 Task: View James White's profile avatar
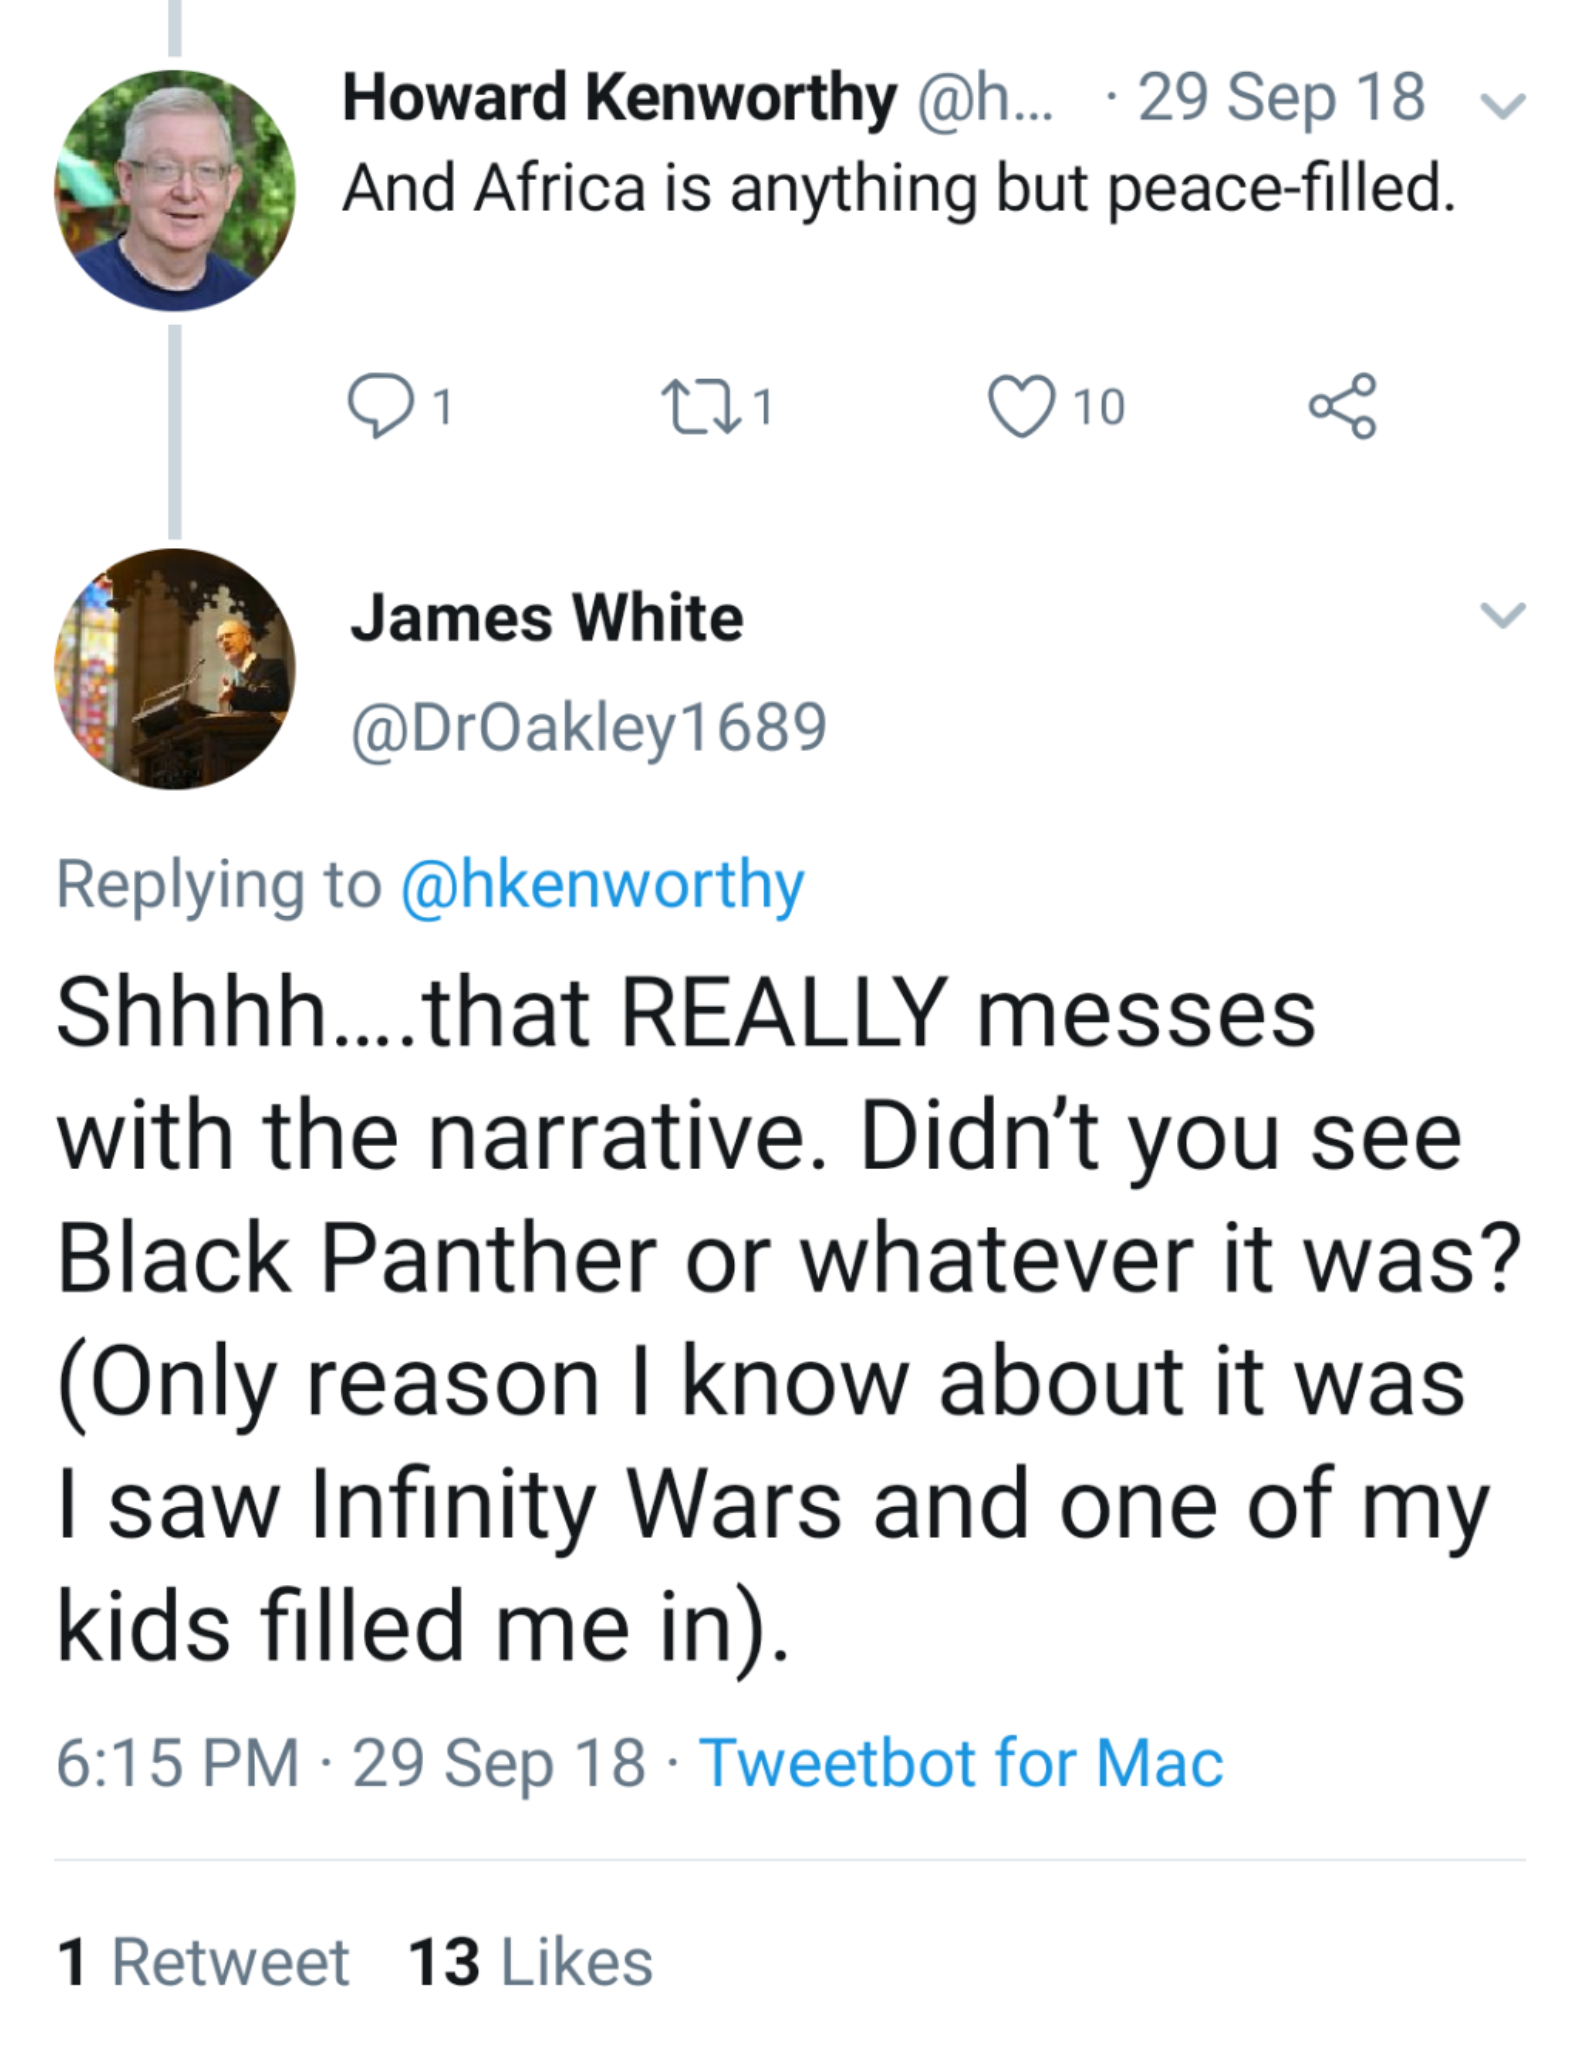point(175,669)
